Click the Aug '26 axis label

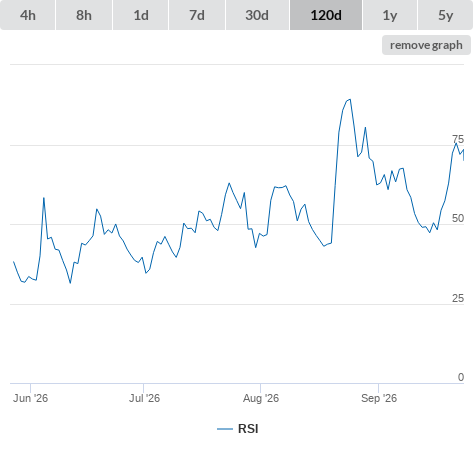pyautogui.click(x=261, y=398)
